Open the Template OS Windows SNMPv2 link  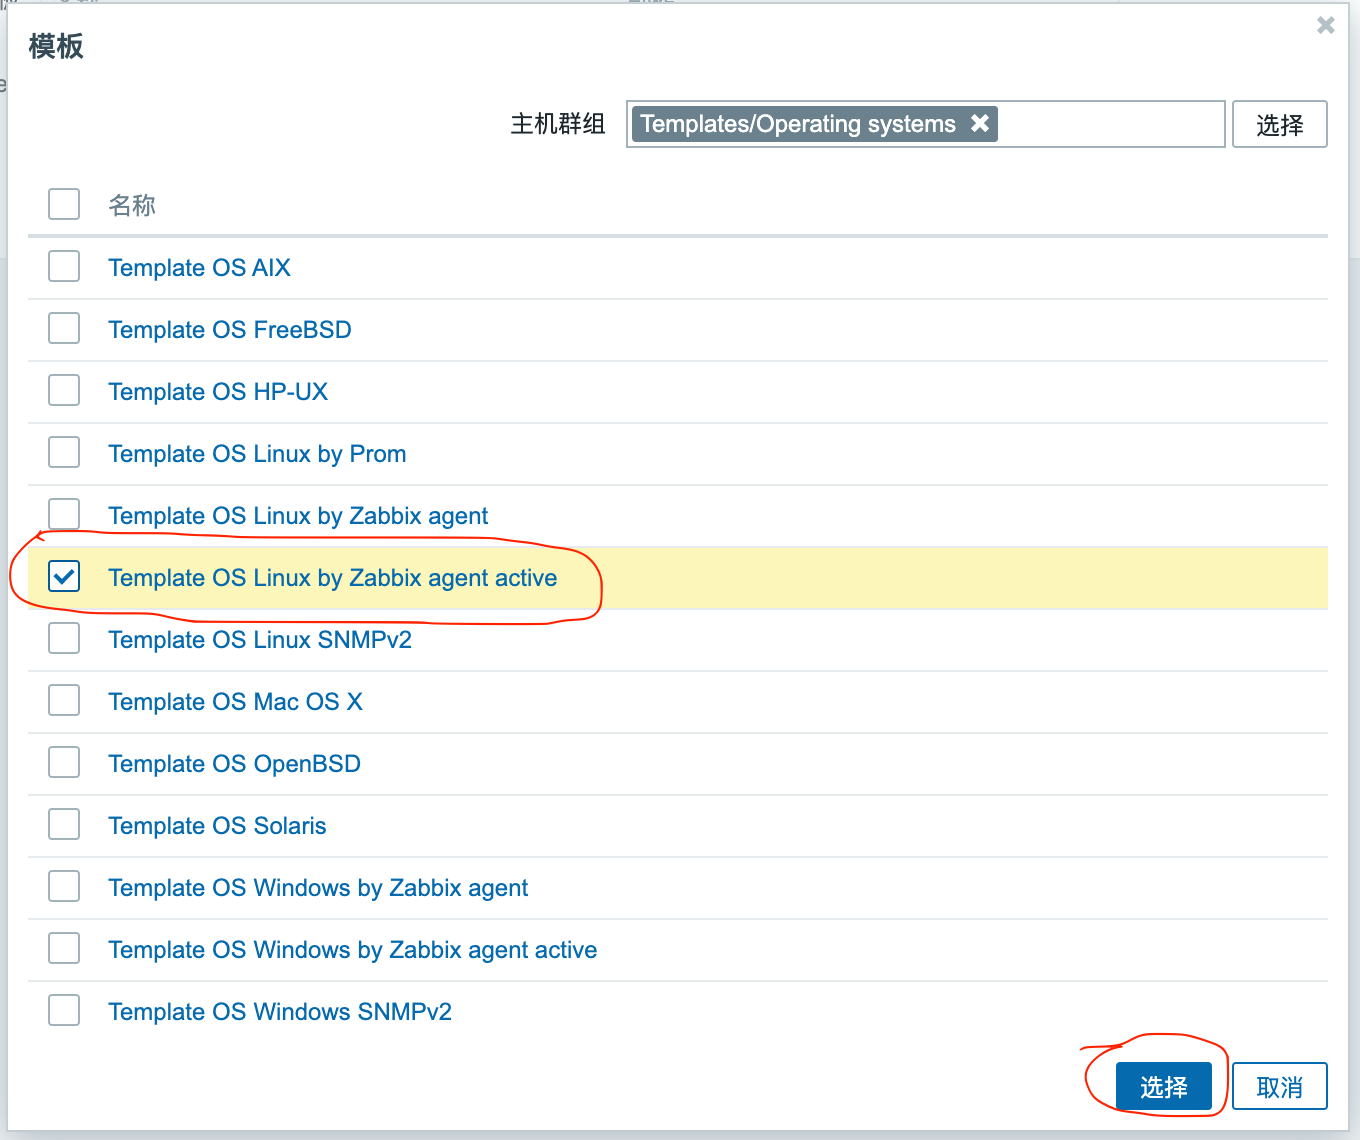[x=280, y=1012]
